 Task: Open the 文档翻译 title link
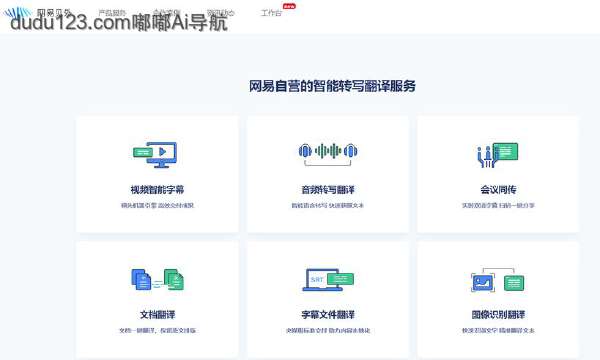click(157, 314)
